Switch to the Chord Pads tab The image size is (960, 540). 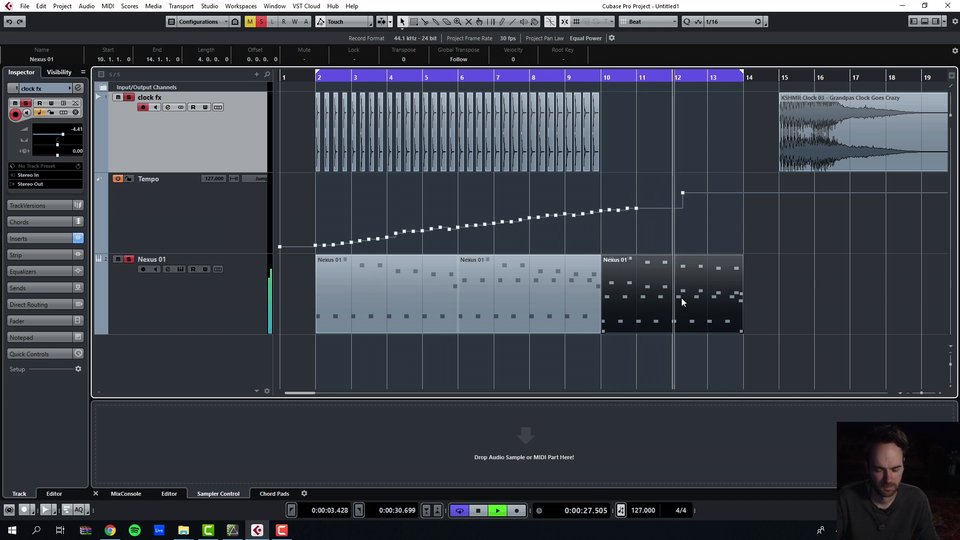[274, 493]
